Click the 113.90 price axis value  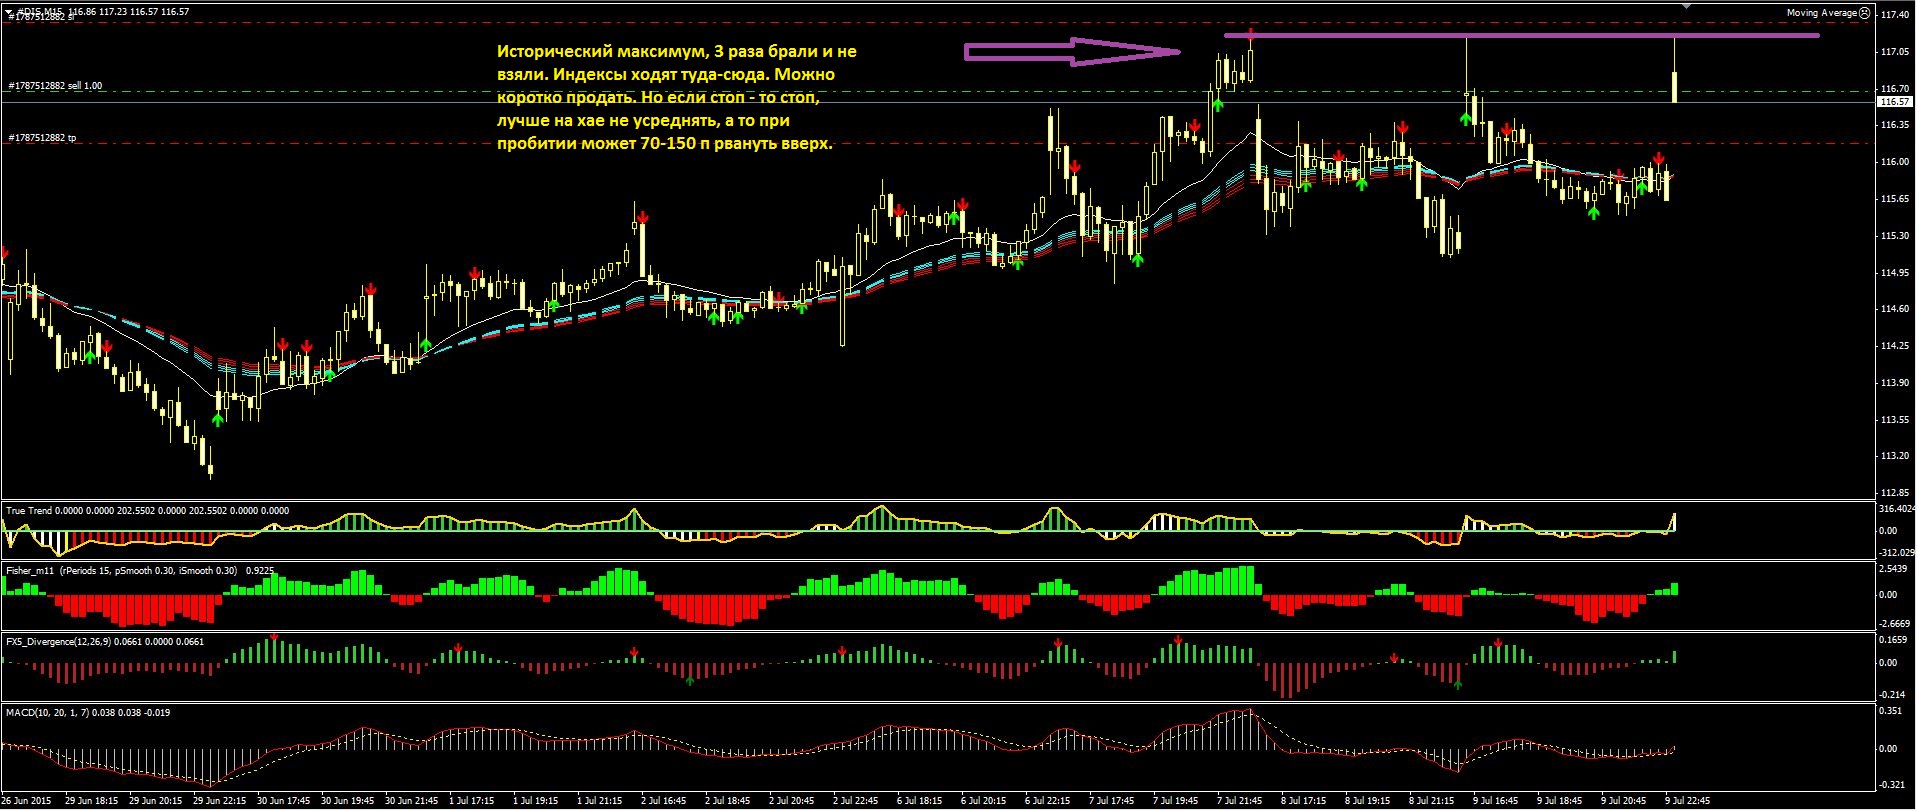1895,383
